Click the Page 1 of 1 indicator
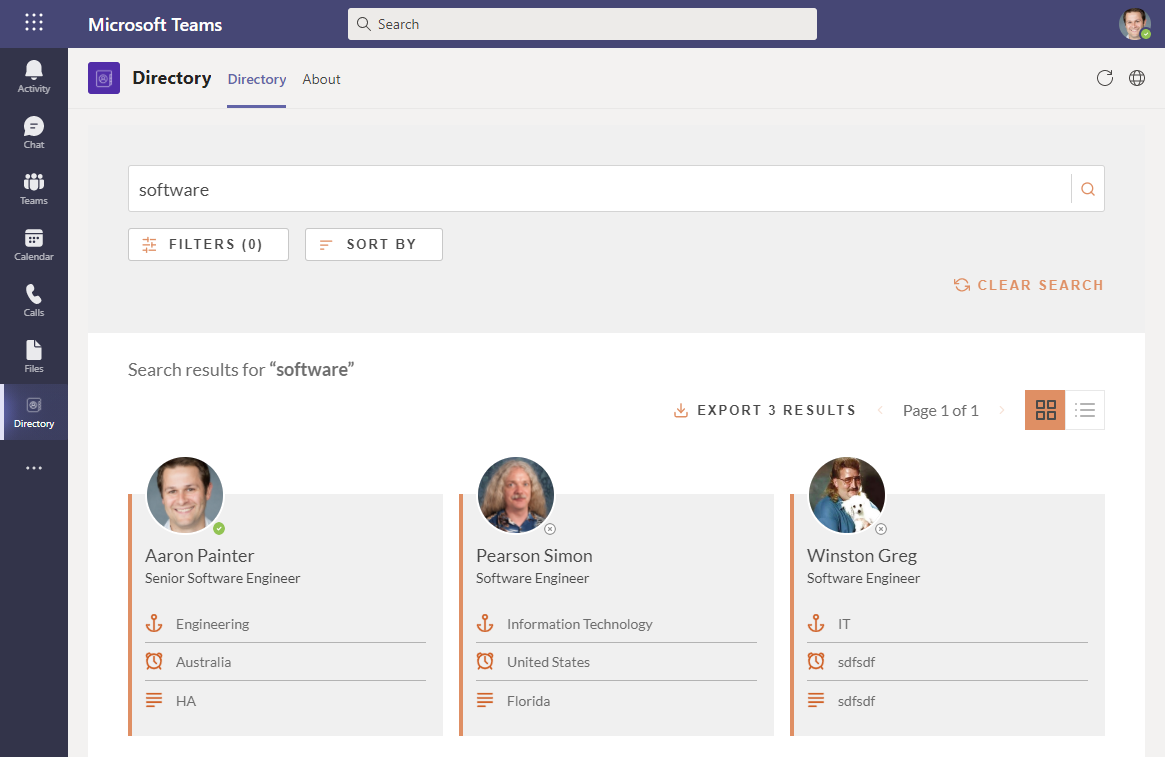 pos(941,410)
